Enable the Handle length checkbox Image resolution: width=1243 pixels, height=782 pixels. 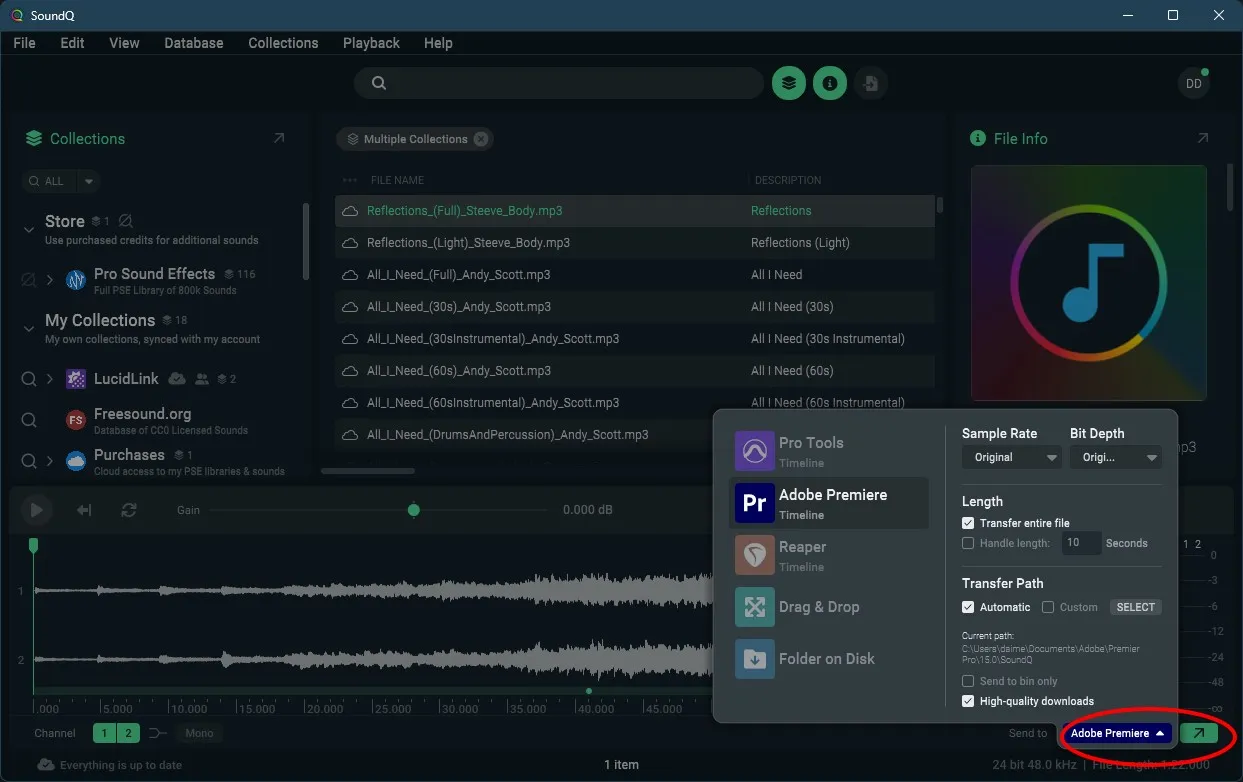pos(968,543)
